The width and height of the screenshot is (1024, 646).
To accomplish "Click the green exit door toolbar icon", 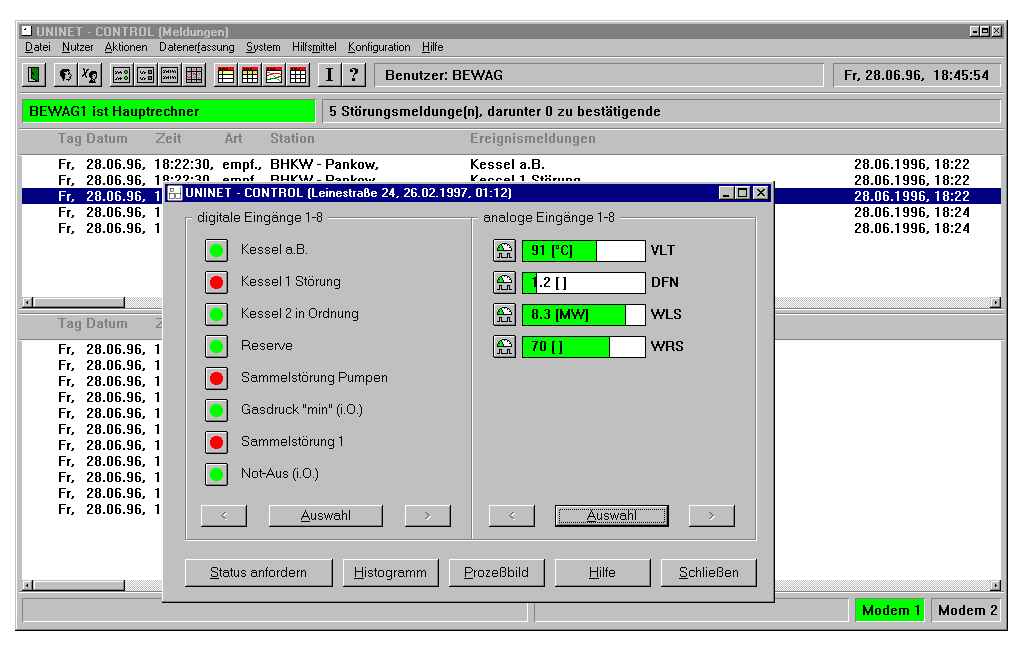I will click(x=33, y=75).
